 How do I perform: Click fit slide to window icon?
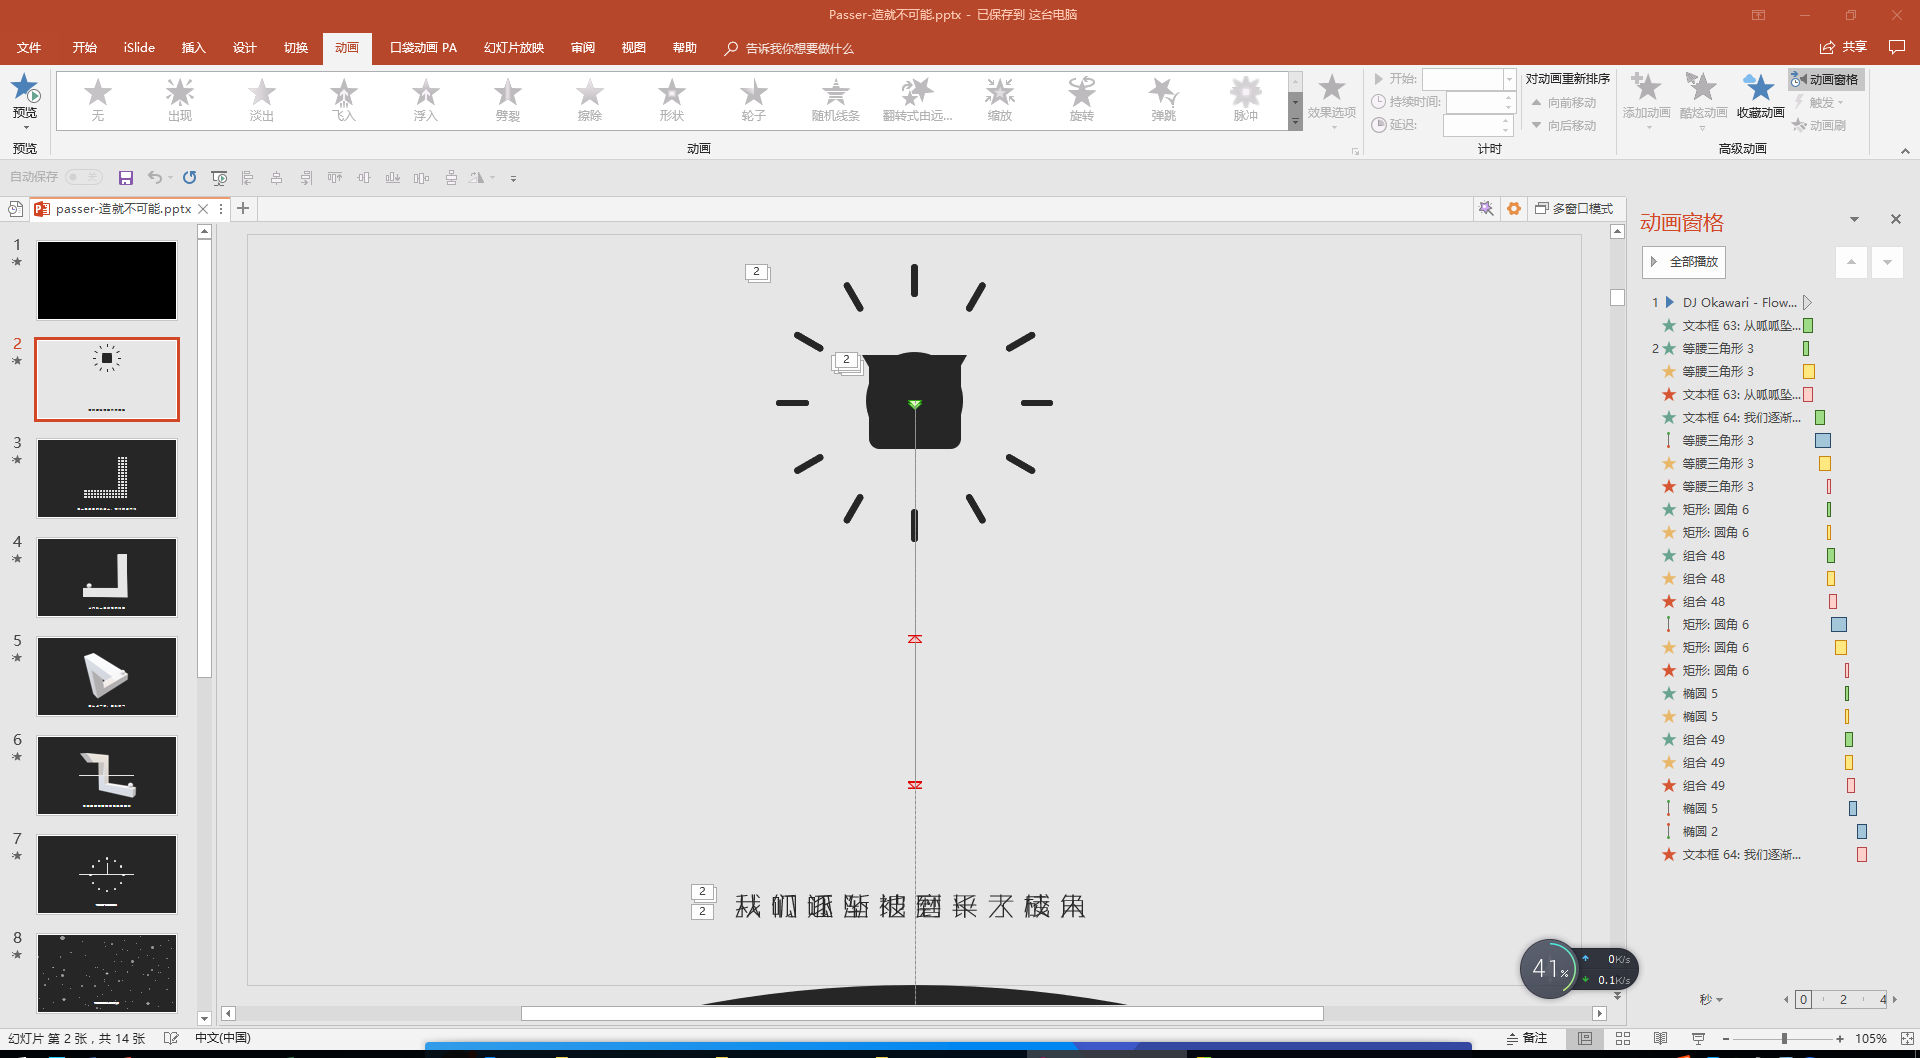1908,1039
